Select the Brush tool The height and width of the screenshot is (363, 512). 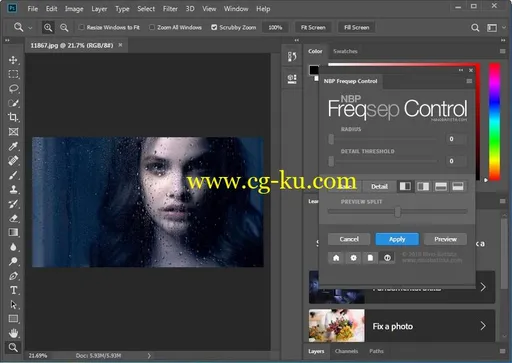coord(13,175)
